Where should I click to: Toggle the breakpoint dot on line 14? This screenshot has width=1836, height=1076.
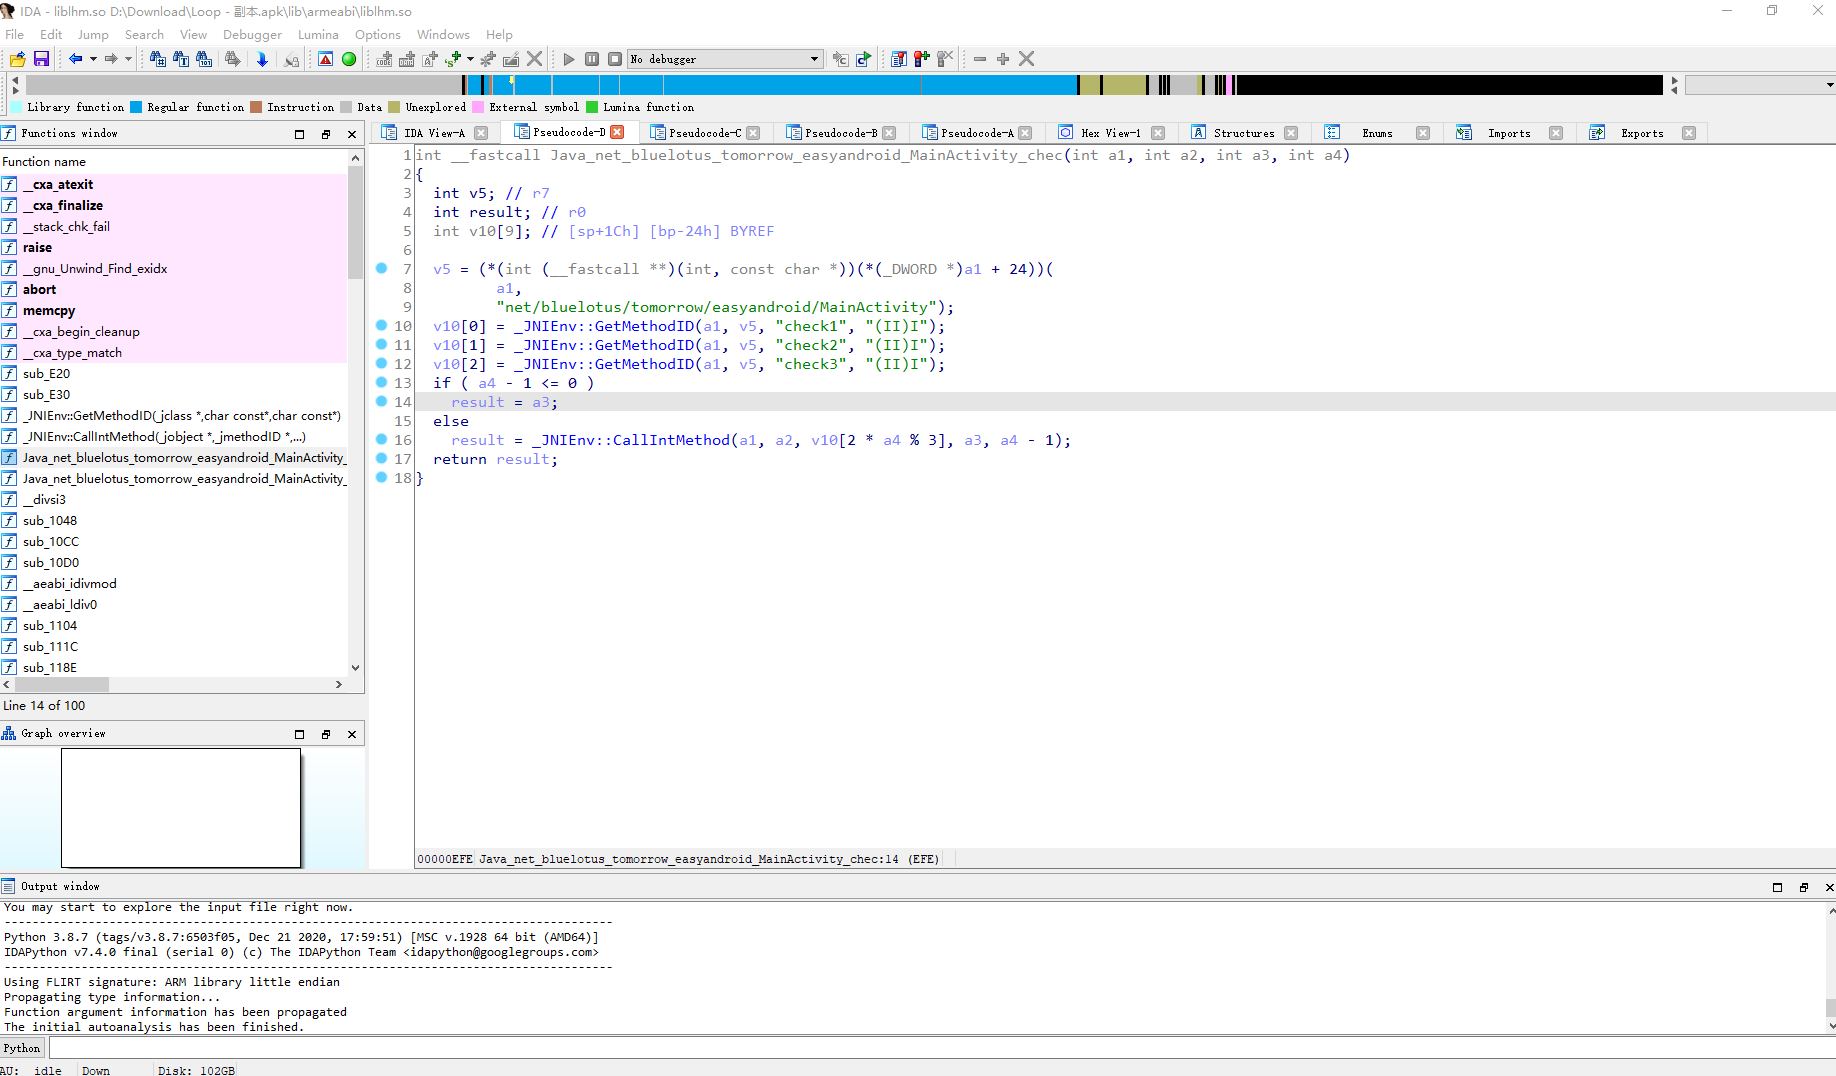(x=381, y=401)
